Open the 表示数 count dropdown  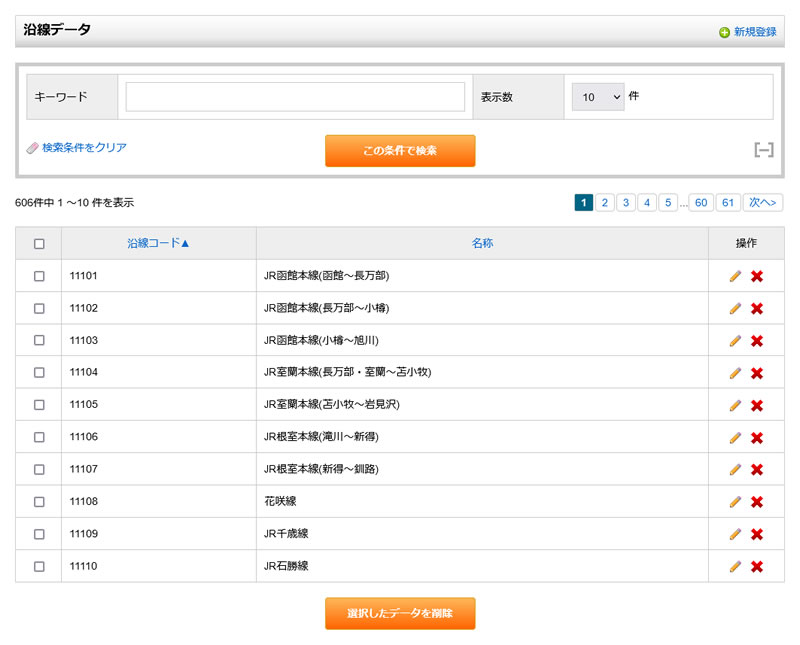click(598, 97)
